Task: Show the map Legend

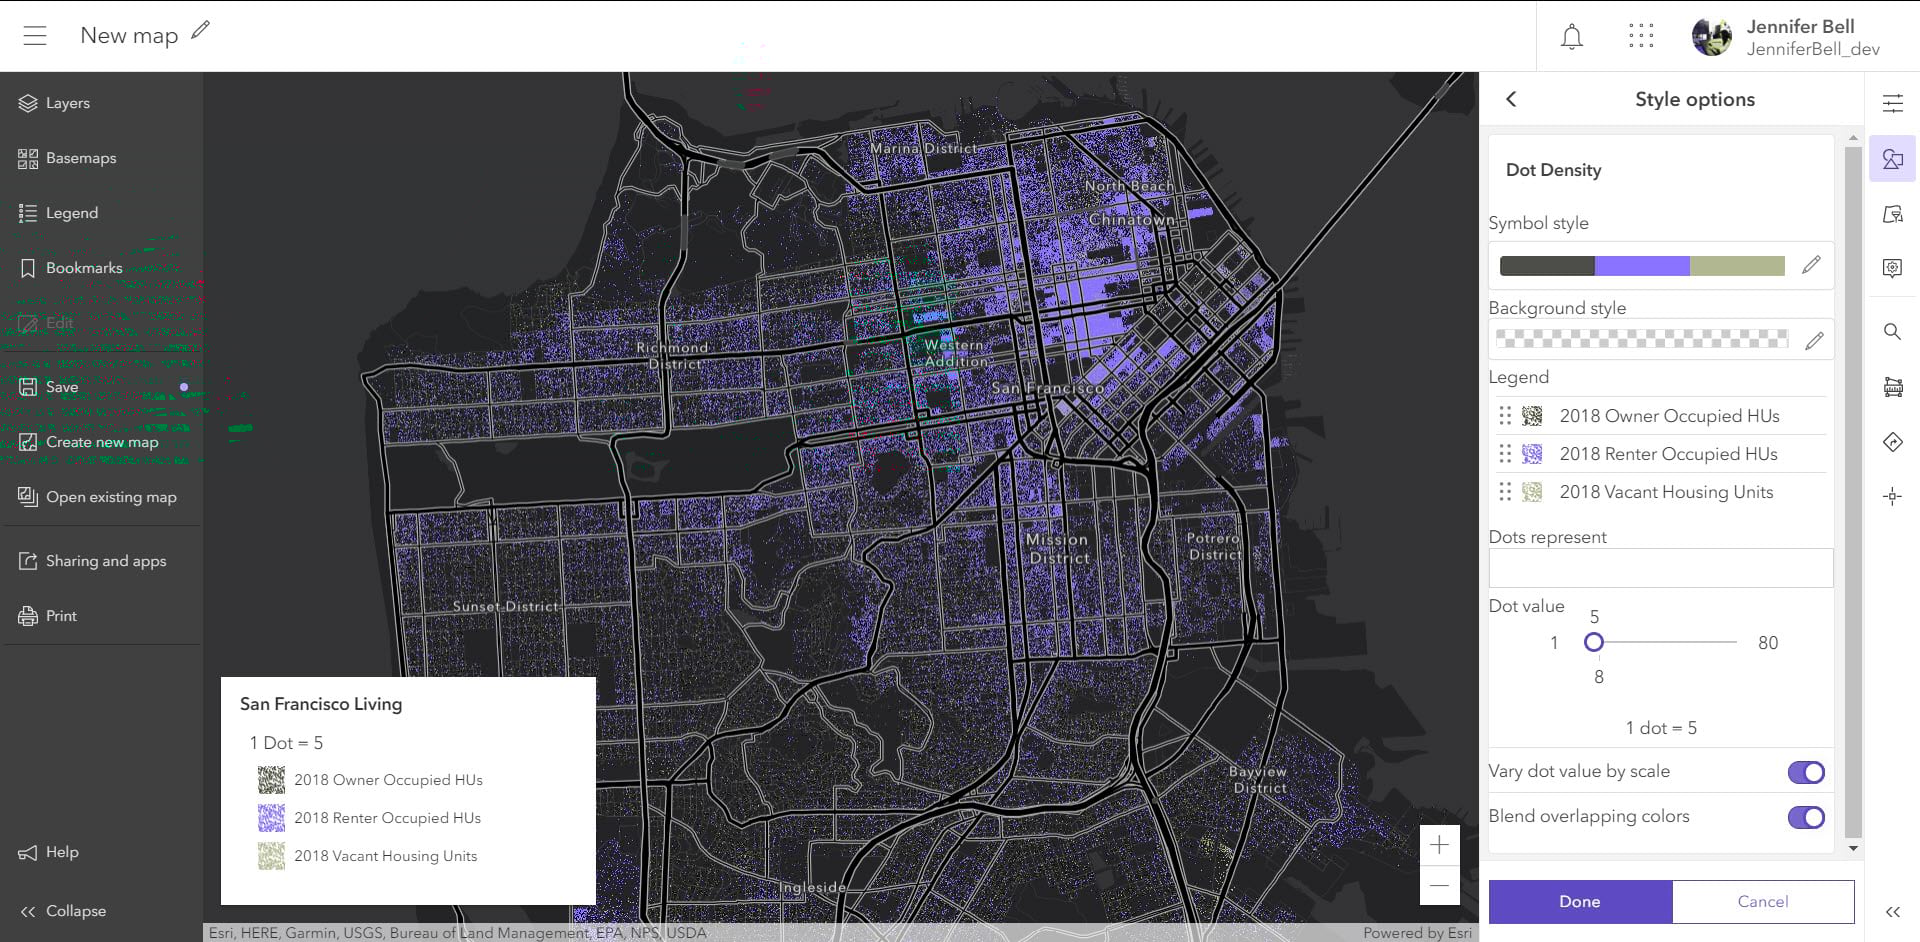Action: (x=72, y=213)
